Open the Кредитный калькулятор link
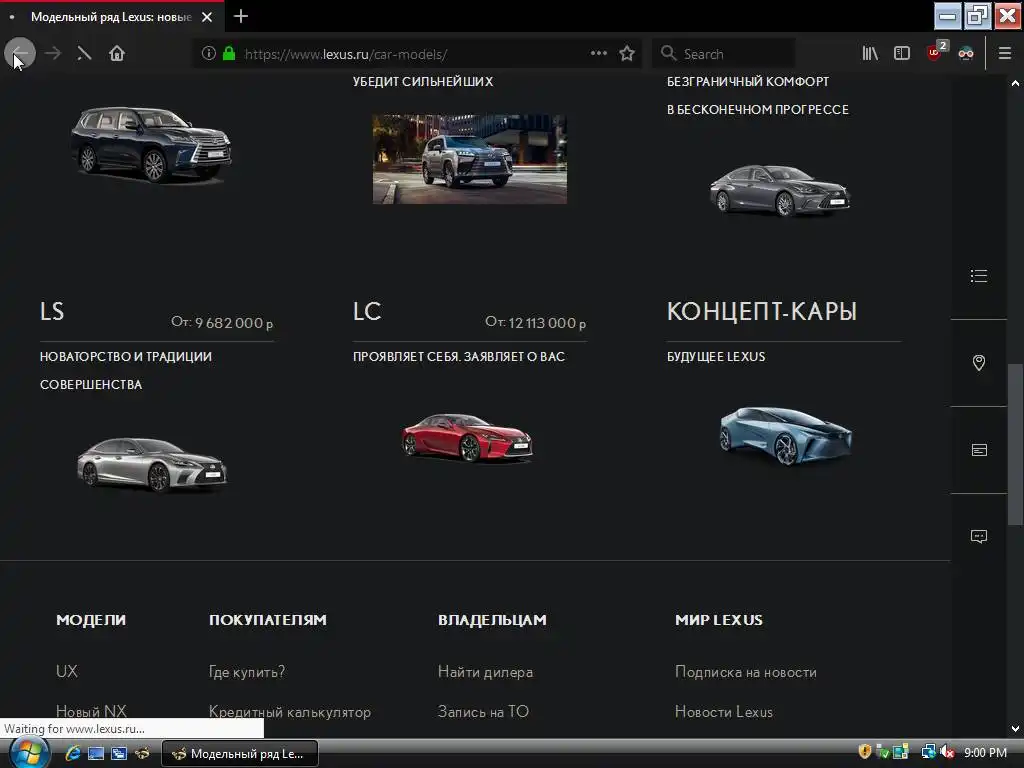The image size is (1024, 768). tap(290, 712)
